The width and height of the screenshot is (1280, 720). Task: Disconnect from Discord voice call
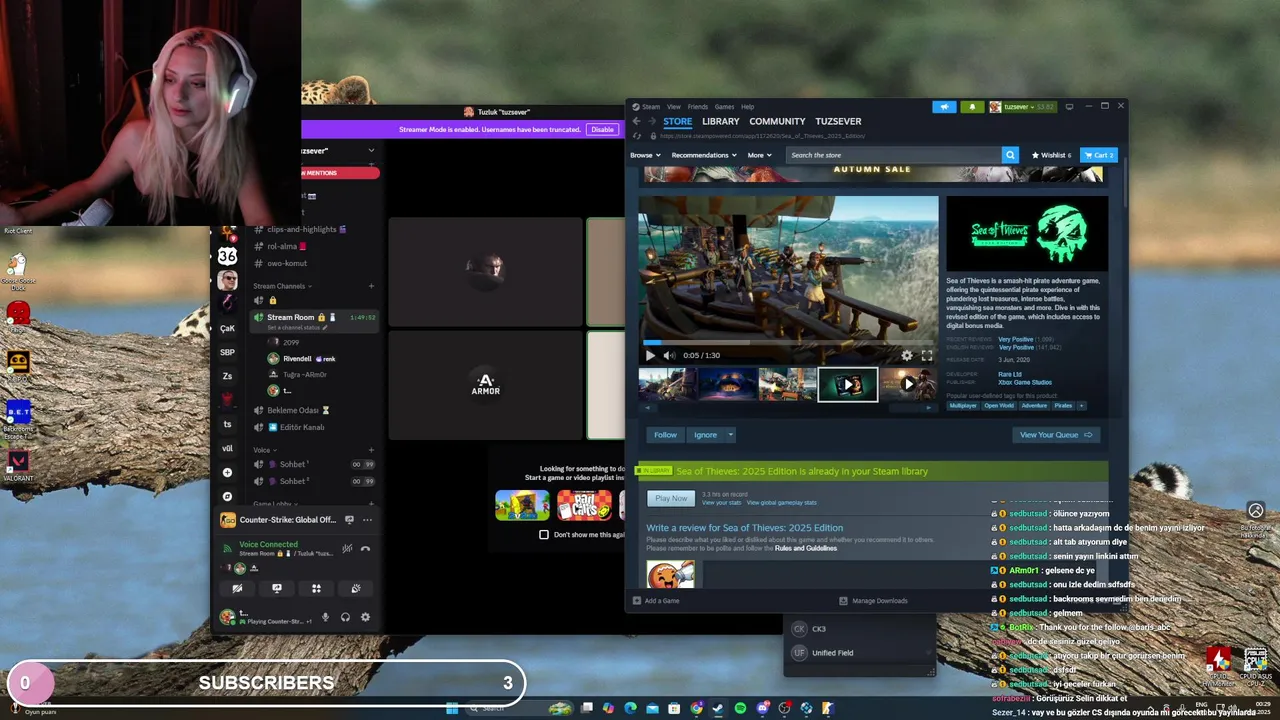coord(365,548)
